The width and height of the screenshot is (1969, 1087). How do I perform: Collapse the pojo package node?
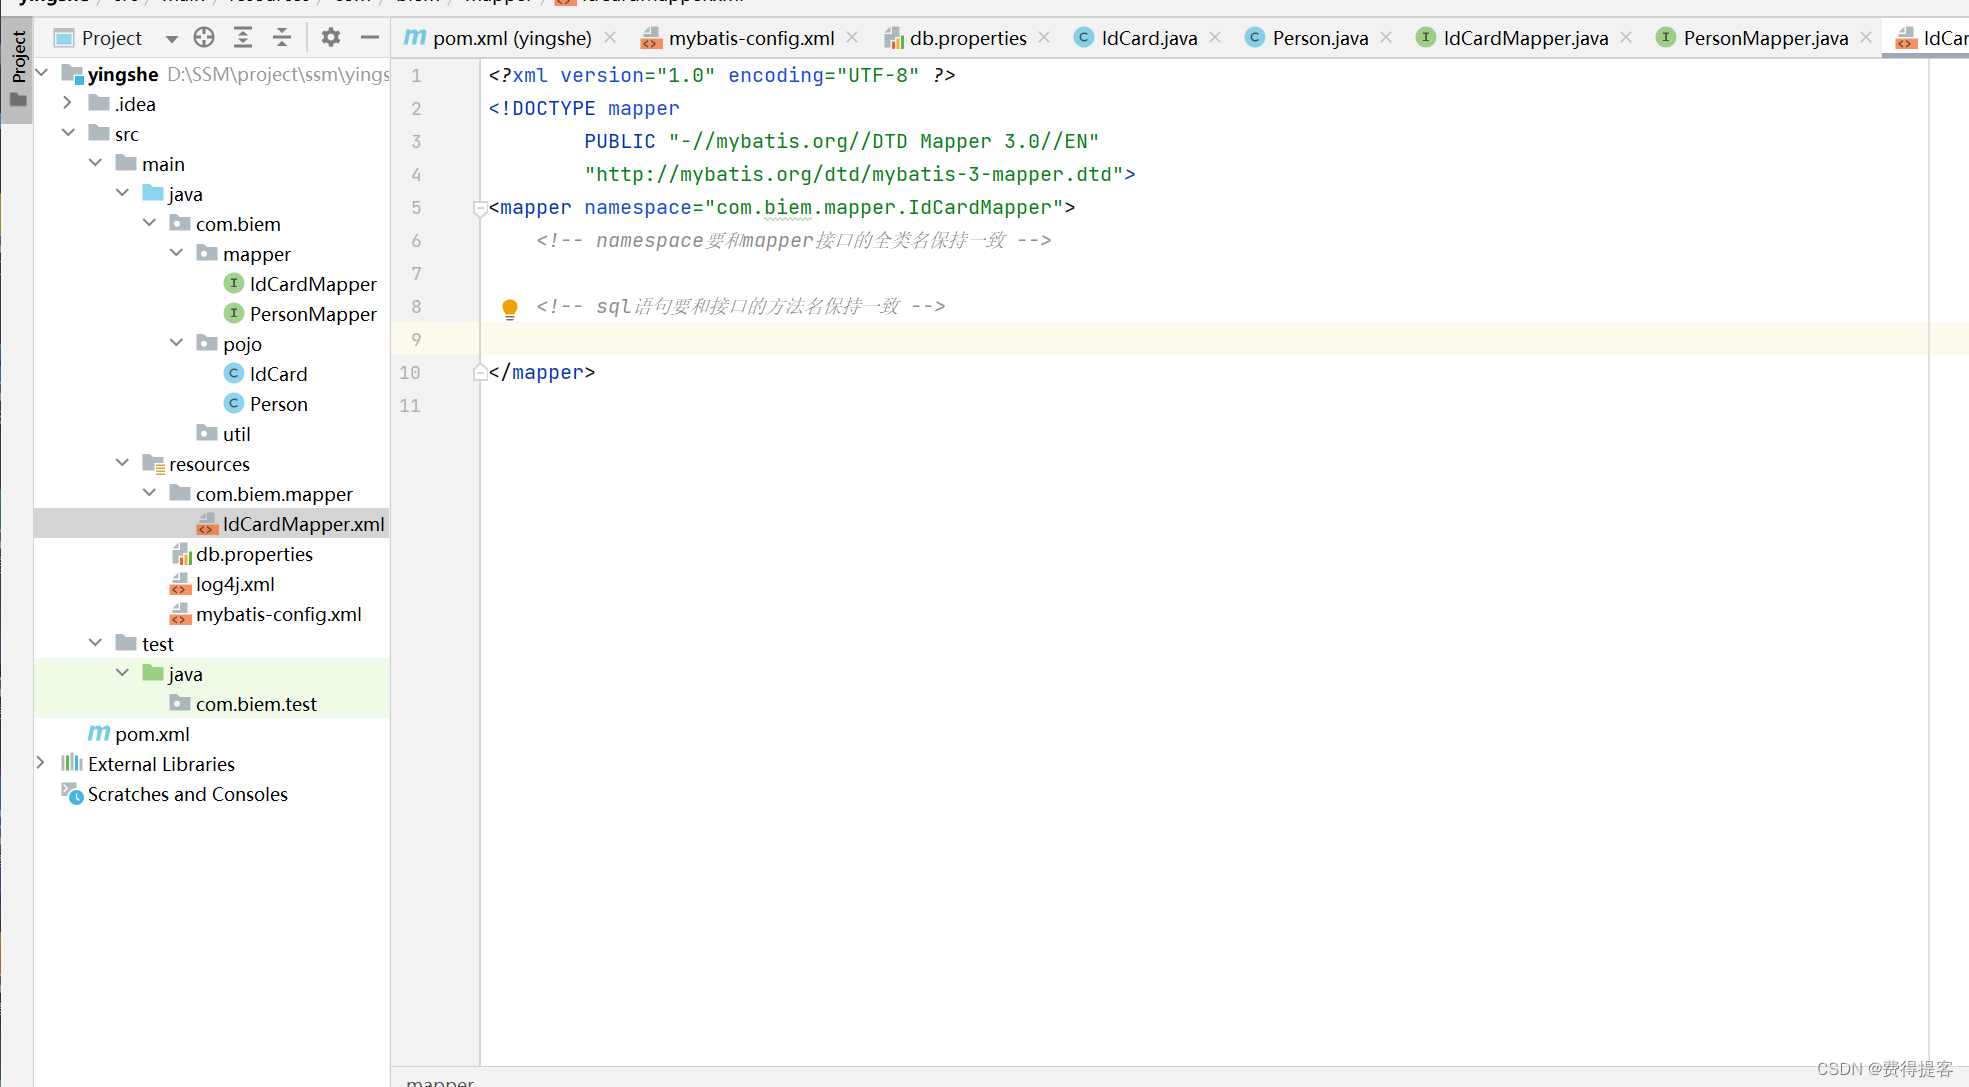[177, 343]
